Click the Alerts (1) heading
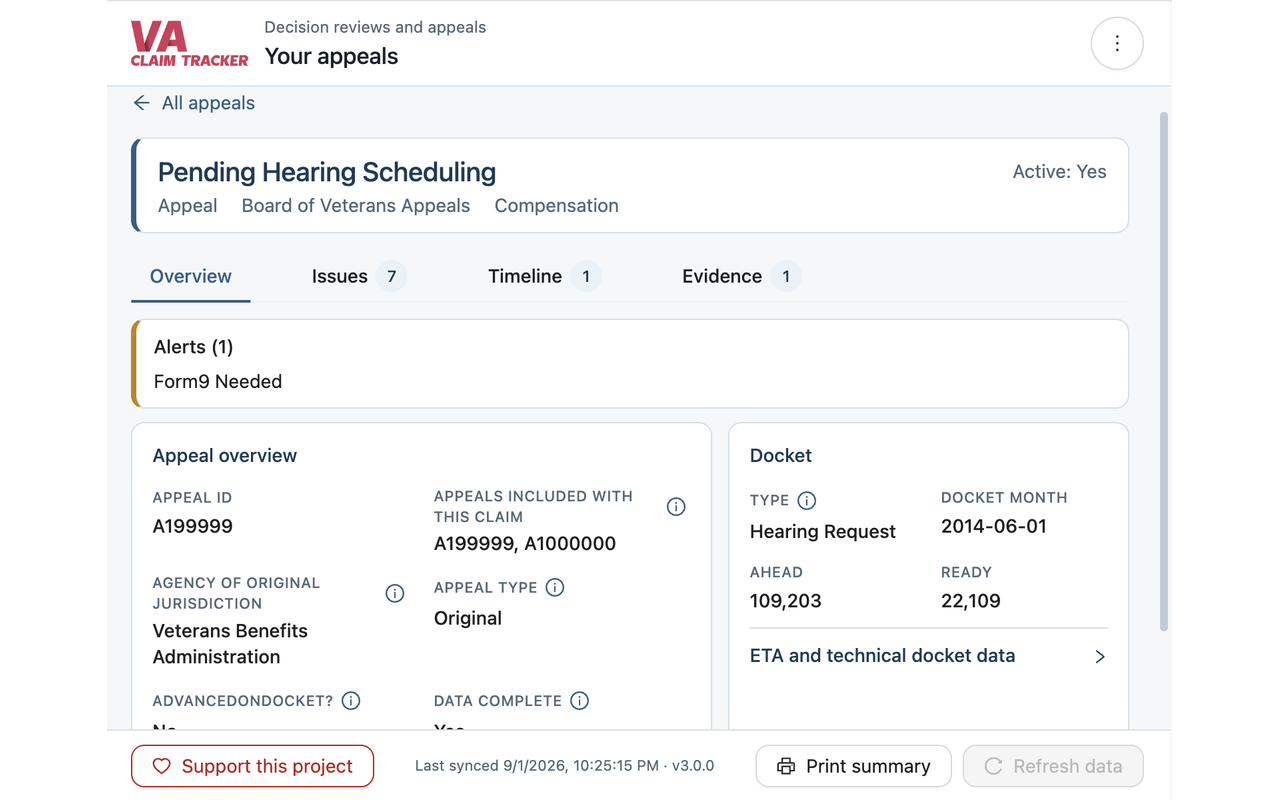 tap(194, 347)
